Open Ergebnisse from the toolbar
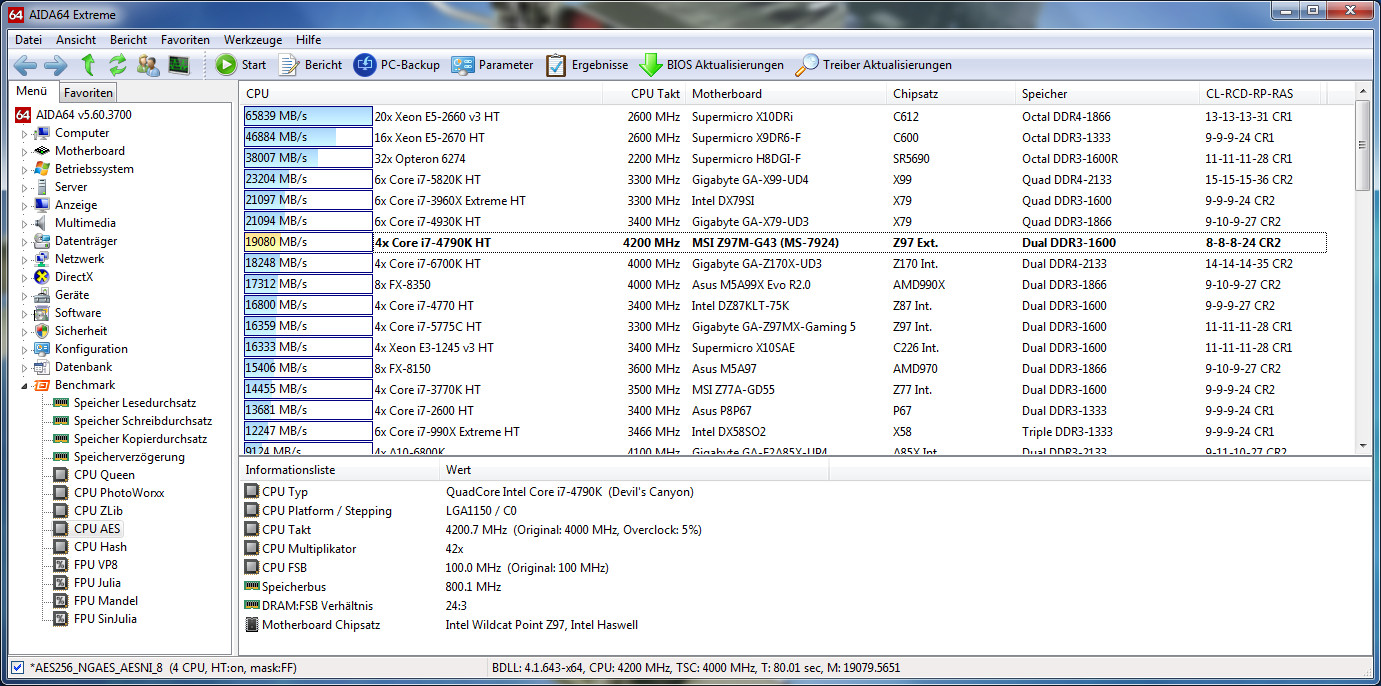The image size is (1381, 686). [x=587, y=65]
